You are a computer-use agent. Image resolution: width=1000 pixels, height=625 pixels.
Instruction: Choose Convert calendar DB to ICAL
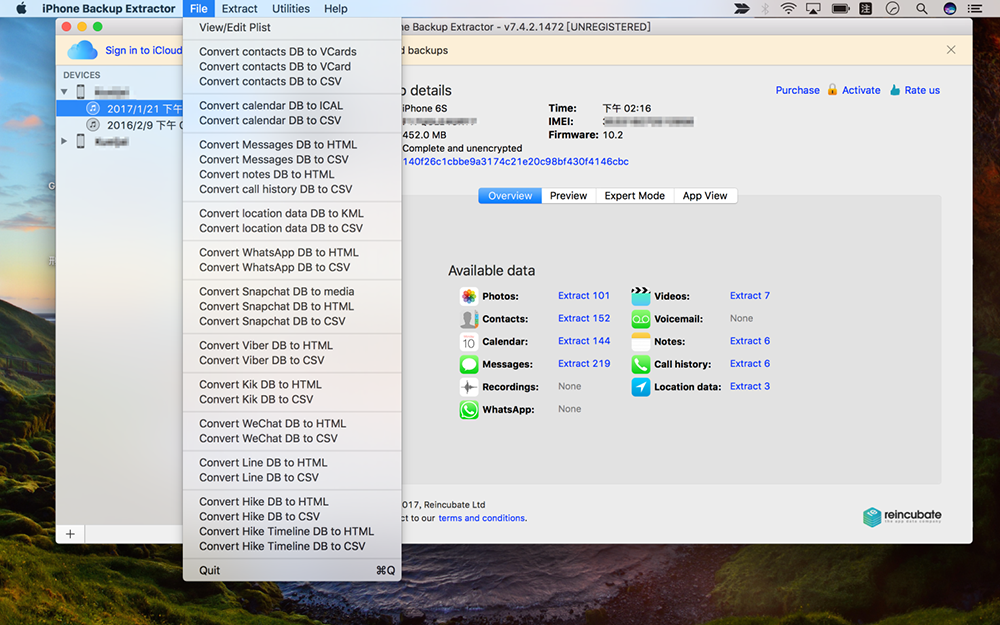(x=292, y=105)
